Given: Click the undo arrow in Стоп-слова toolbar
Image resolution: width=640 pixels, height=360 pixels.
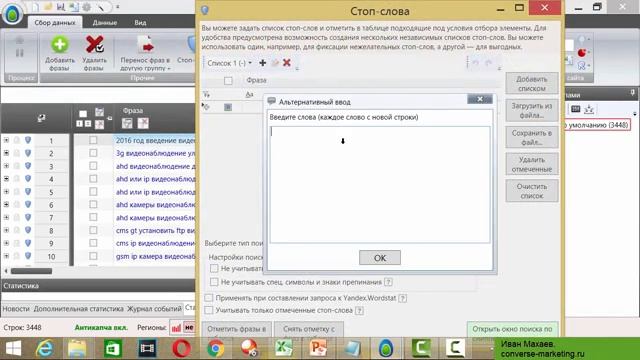Looking at the screenshot, I should [476, 63].
